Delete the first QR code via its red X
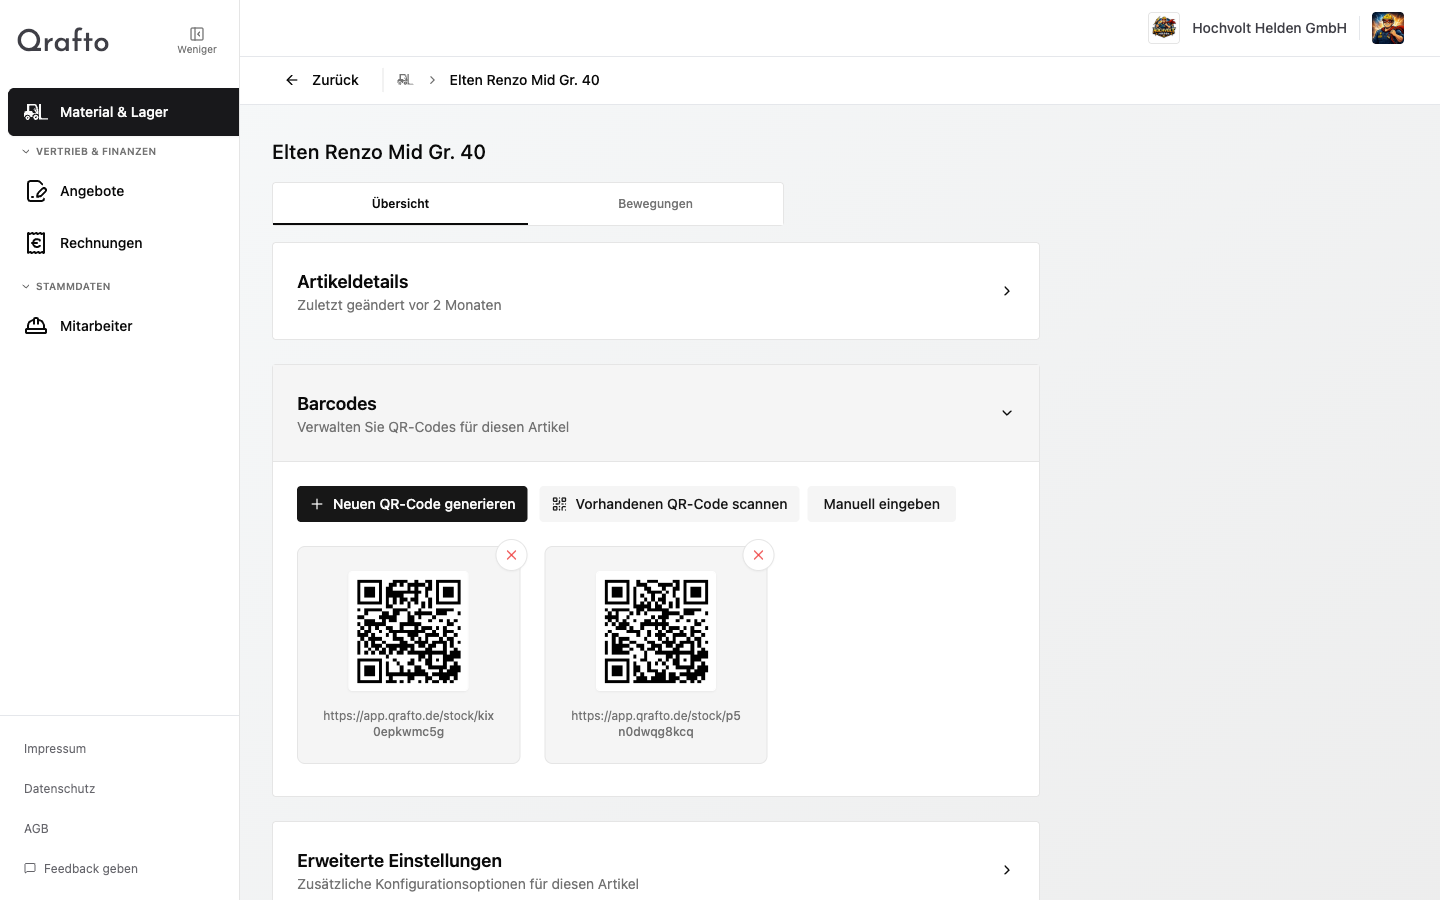This screenshot has height=900, width=1440. [511, 554]
